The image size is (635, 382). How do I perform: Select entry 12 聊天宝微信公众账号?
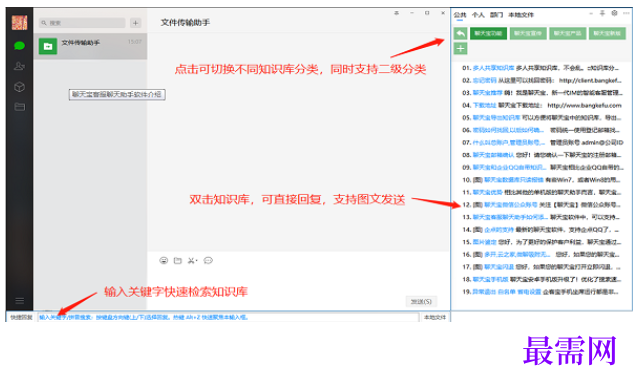click(x=542, y=205)
